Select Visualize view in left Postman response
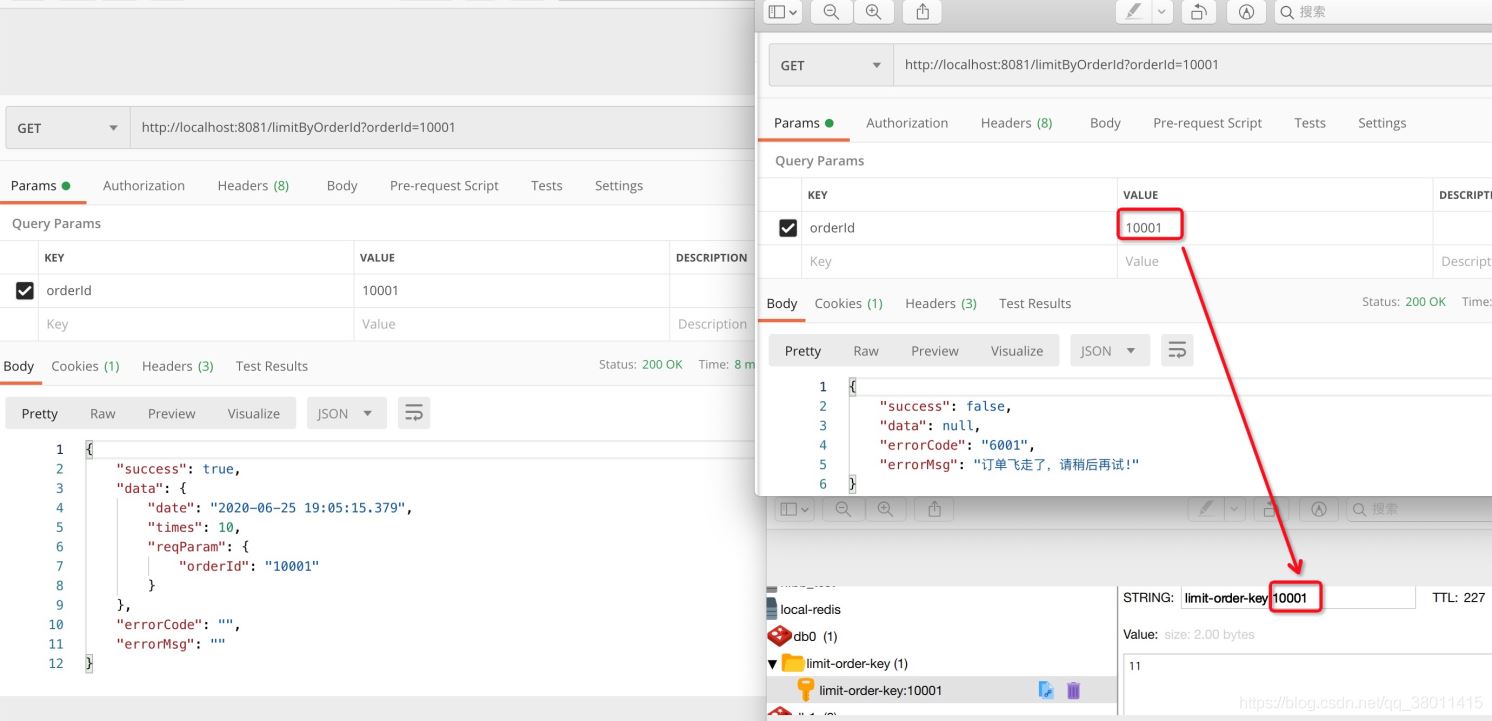1492x721 pixels. click(x=254, y=413)
